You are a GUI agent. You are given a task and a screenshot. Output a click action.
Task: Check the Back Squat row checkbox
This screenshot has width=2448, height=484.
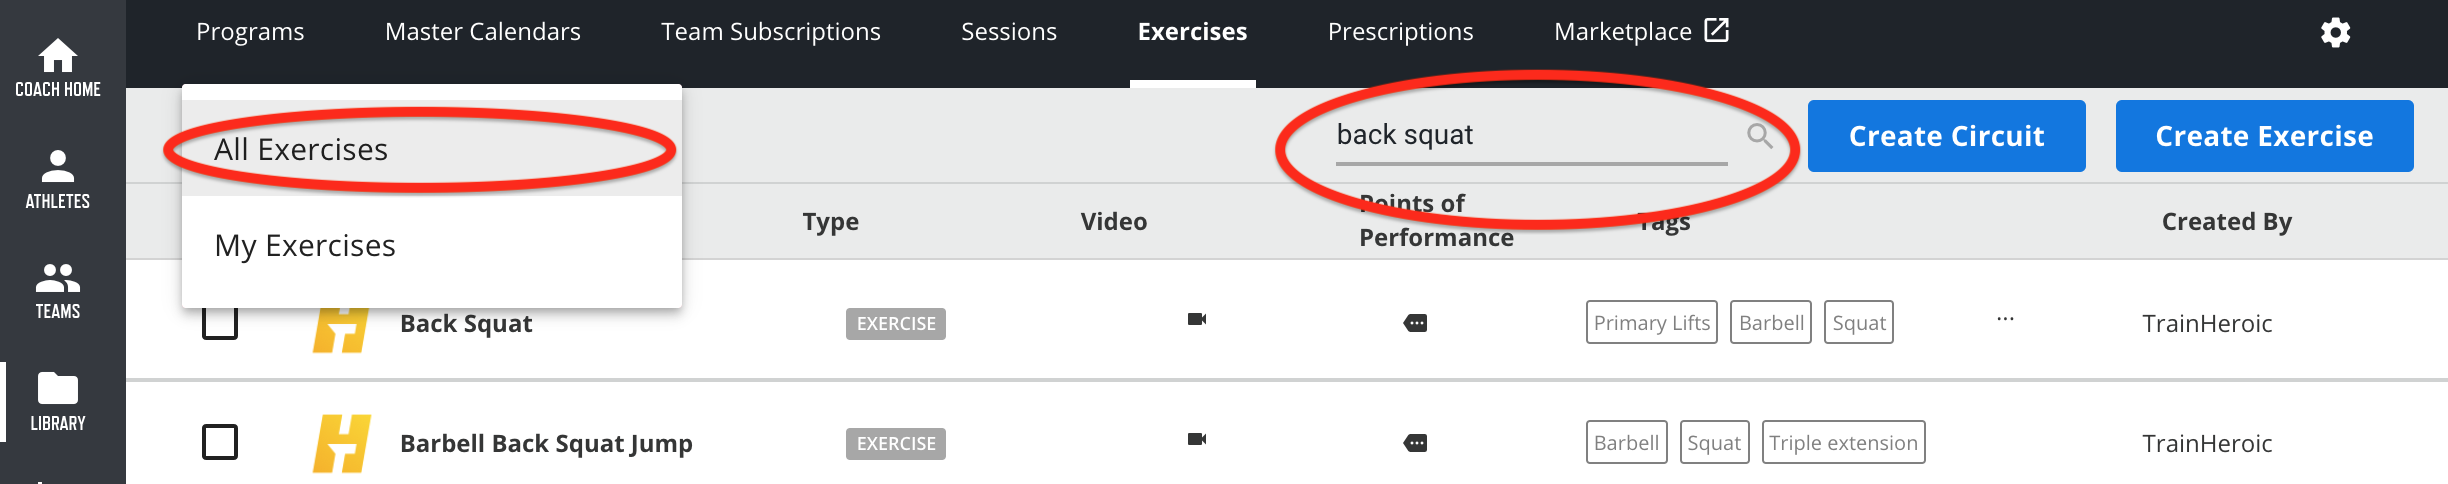[220, 324]
